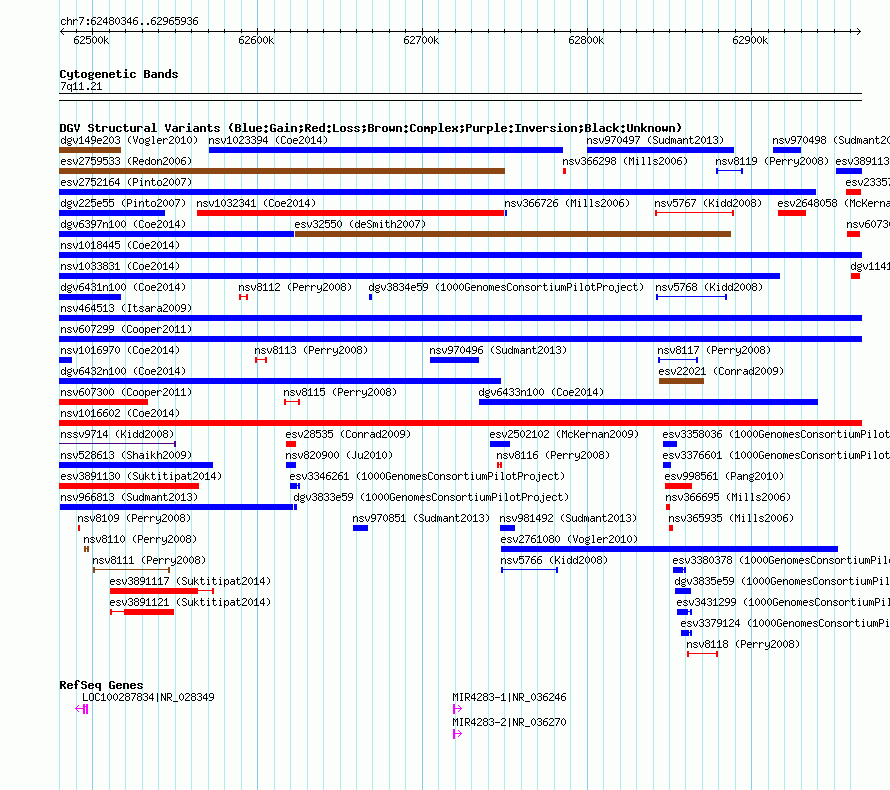Viewport: 890px width, 790px height.
Task: Select the nsv1016970 (Coe2014) blue marker
Action: click(65, 360)
